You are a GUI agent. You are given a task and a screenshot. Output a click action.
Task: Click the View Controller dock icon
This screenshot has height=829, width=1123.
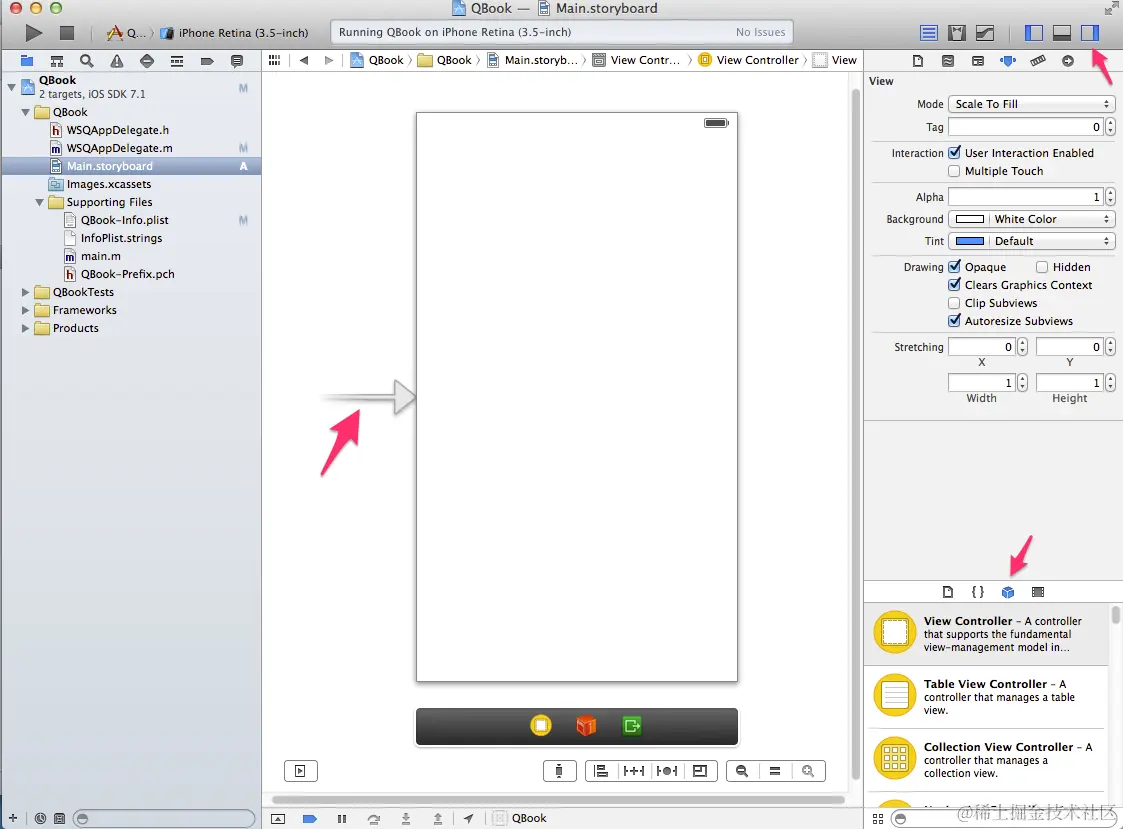click(541, 726)
